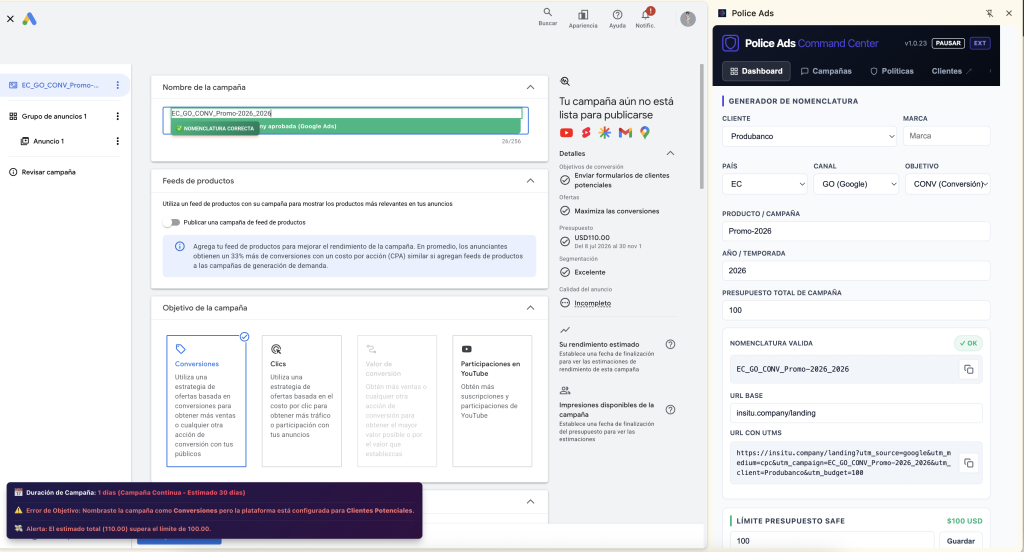
Task: Click the campaign name text field
Action: (346, 113)
